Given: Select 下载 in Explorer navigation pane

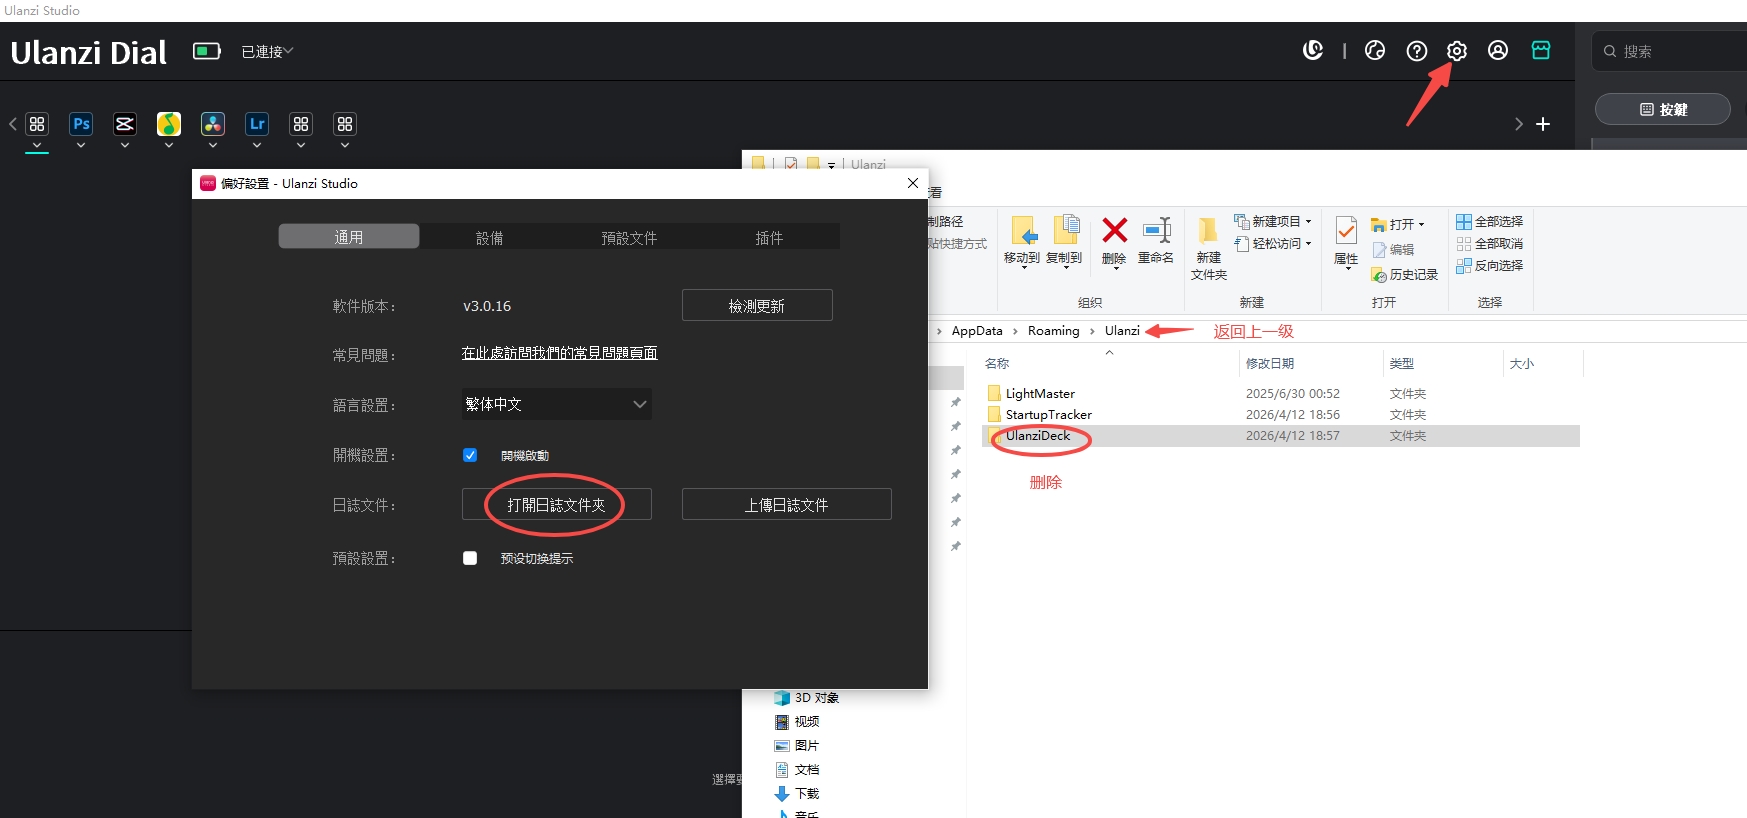Looking at the screenshot, I should 797,794.
